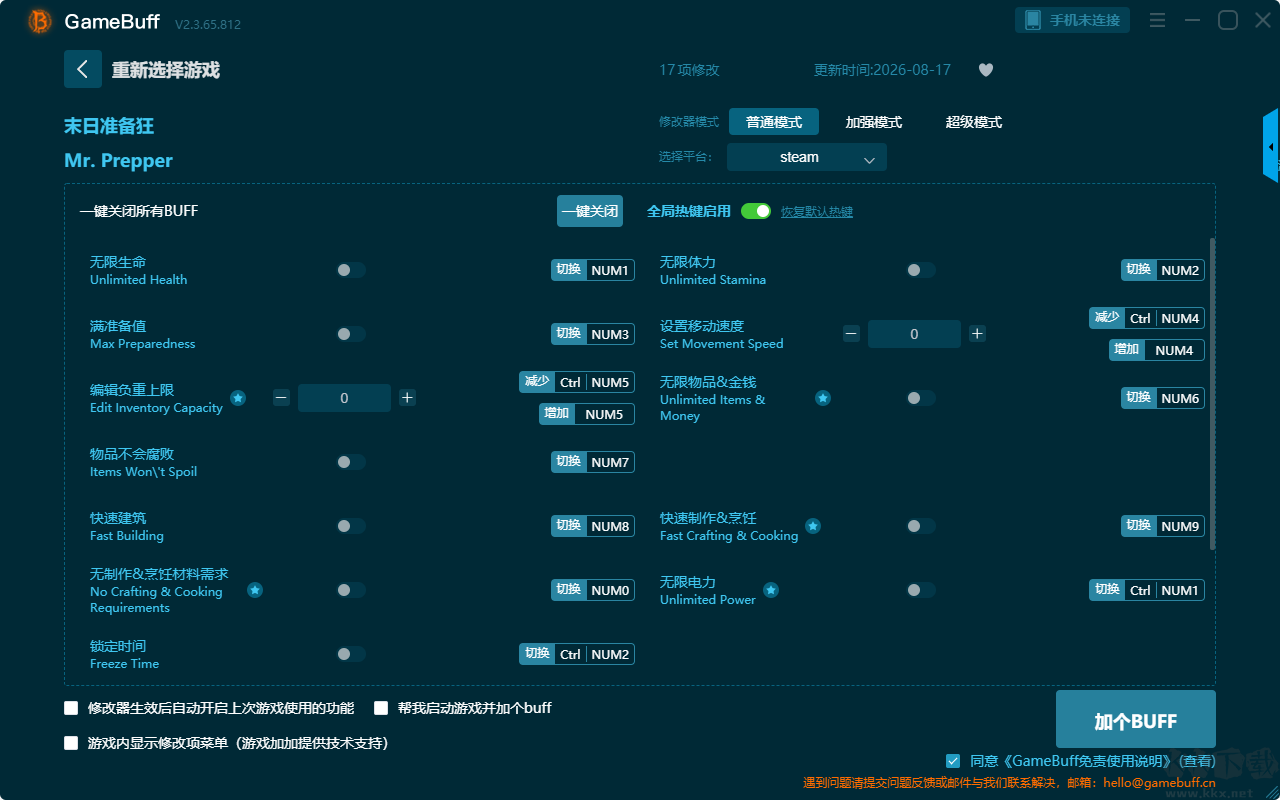Increase the Set Movement Speed value

pyautogui.click(x=977, y=334)
